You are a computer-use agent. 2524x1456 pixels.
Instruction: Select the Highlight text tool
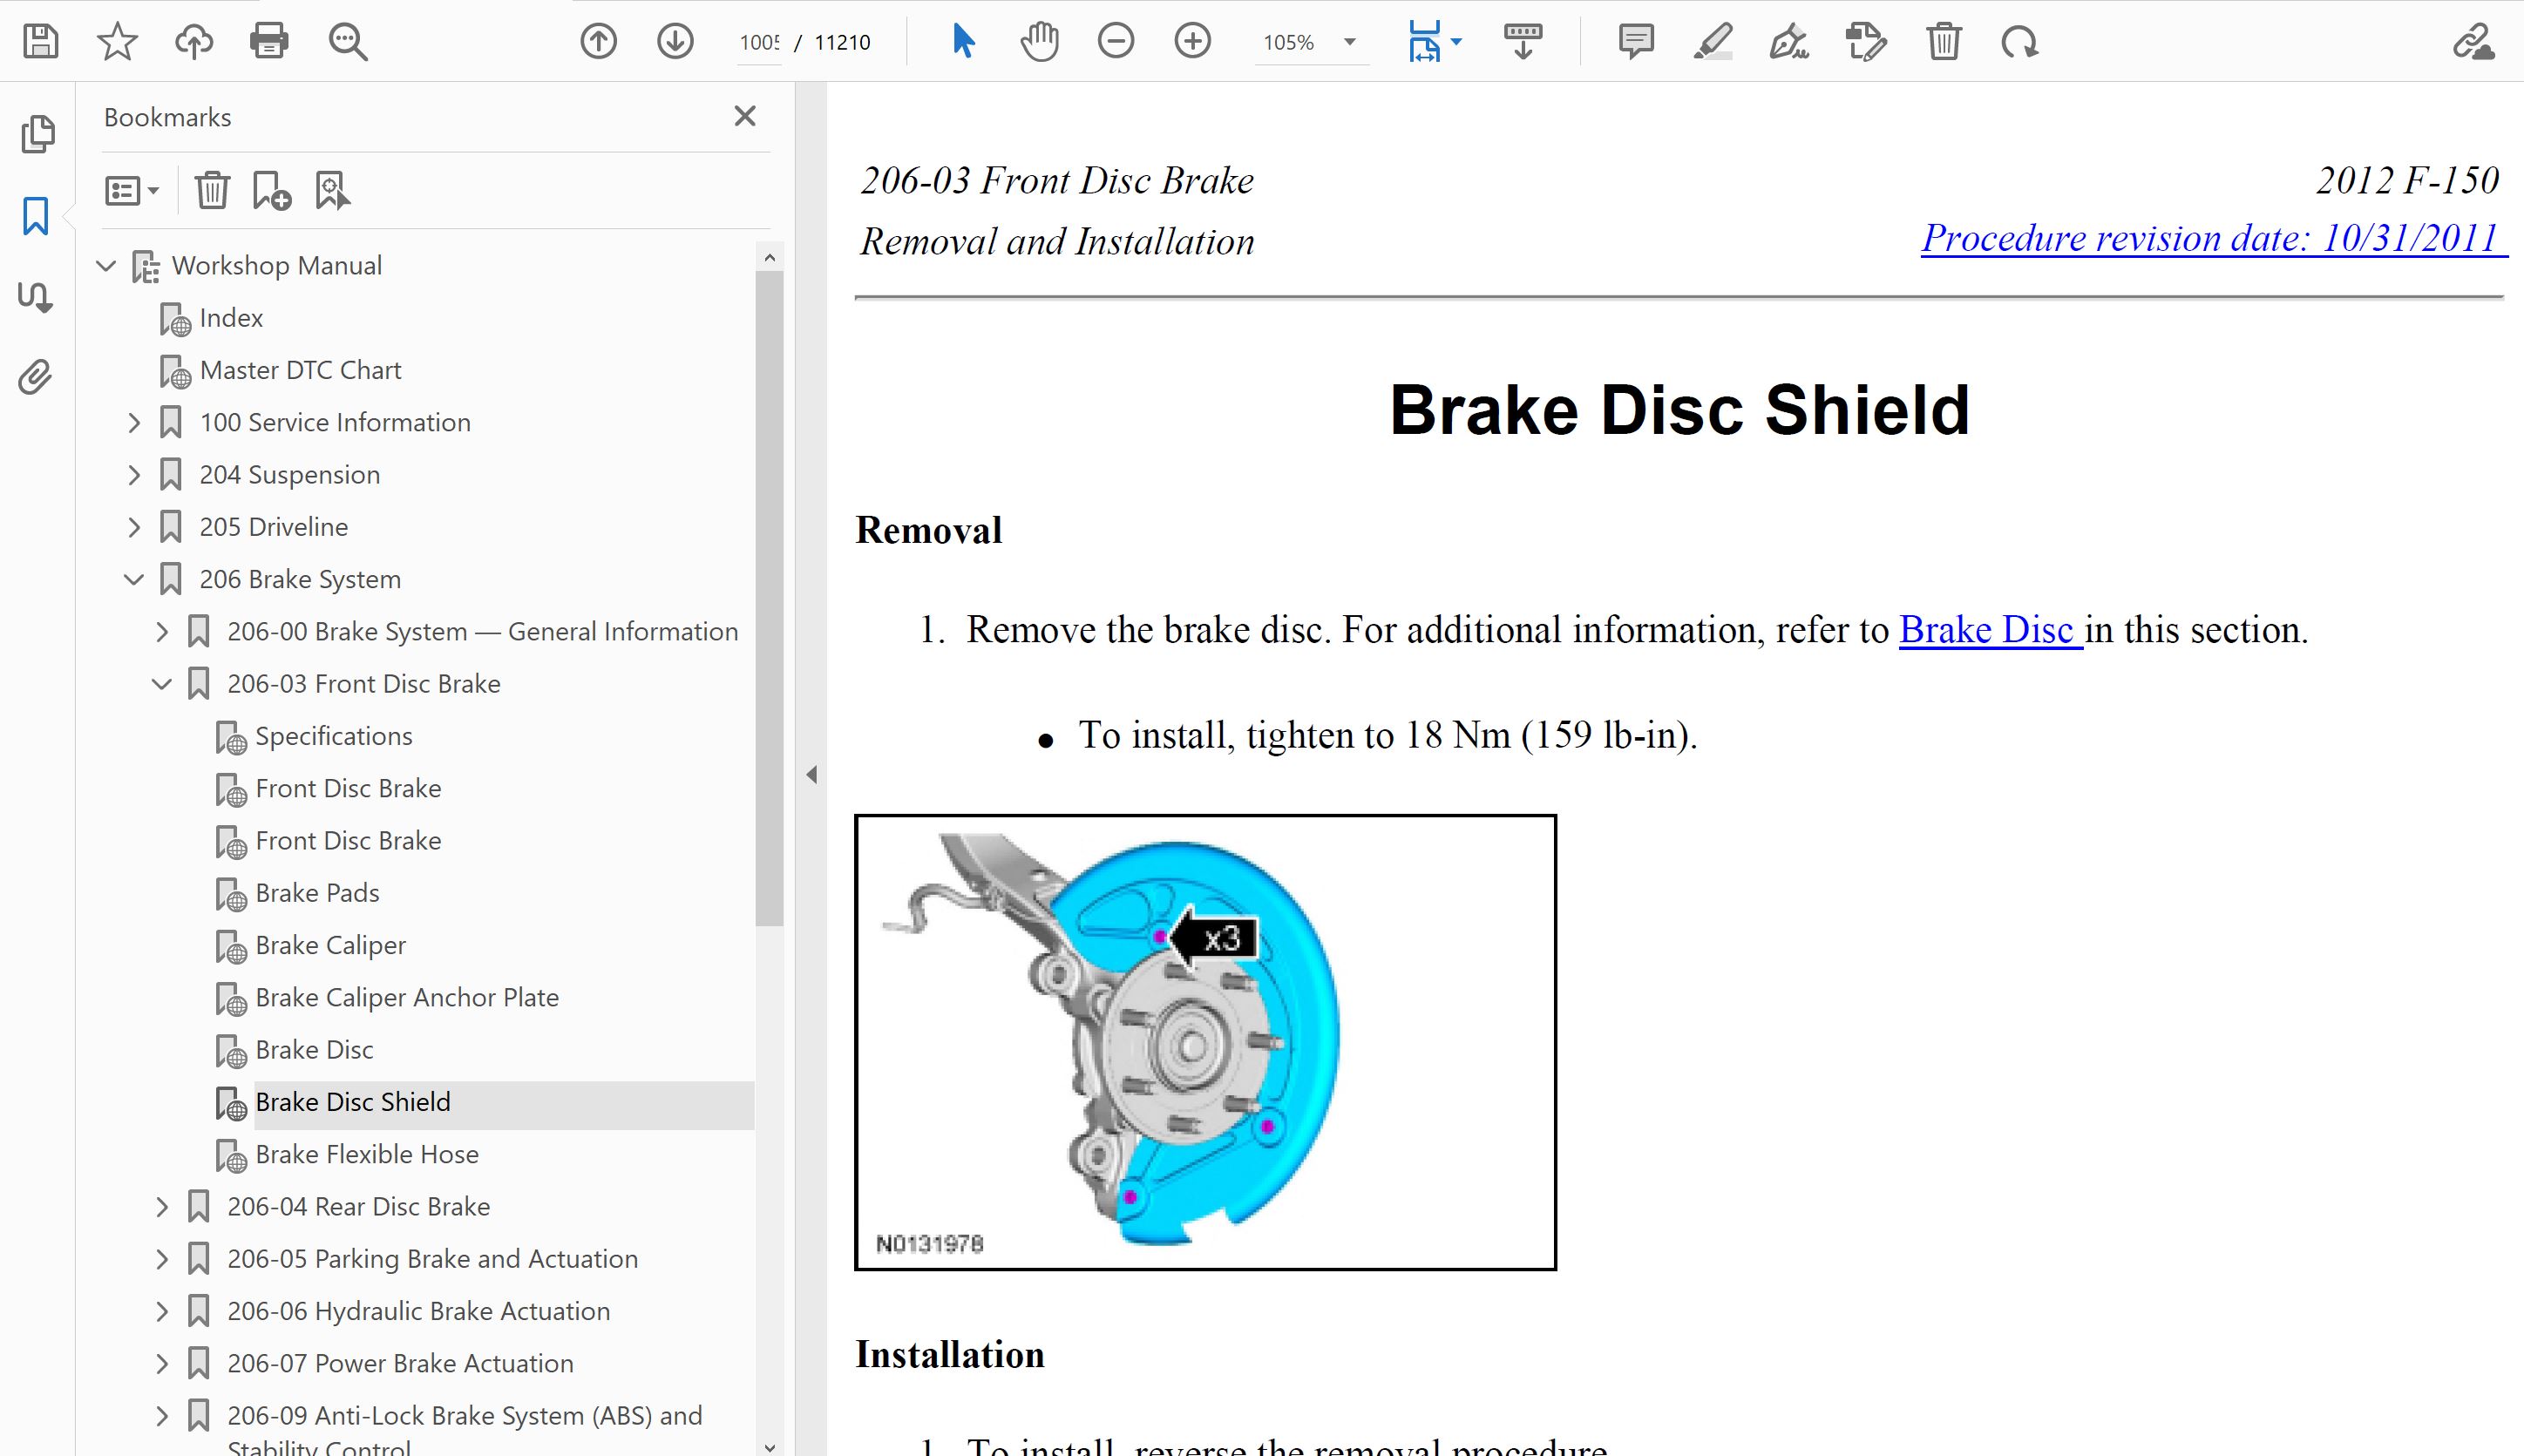[1712, 42]
